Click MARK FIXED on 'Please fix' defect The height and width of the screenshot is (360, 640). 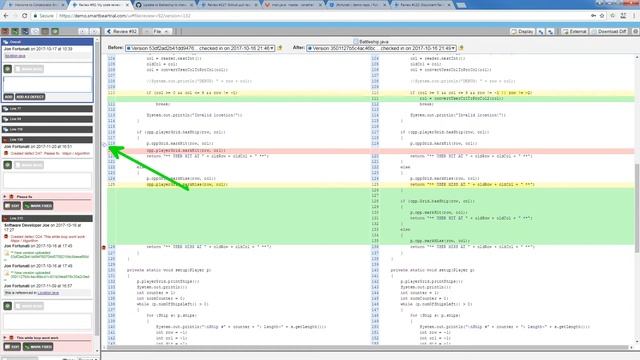click(x=38, y=206)
